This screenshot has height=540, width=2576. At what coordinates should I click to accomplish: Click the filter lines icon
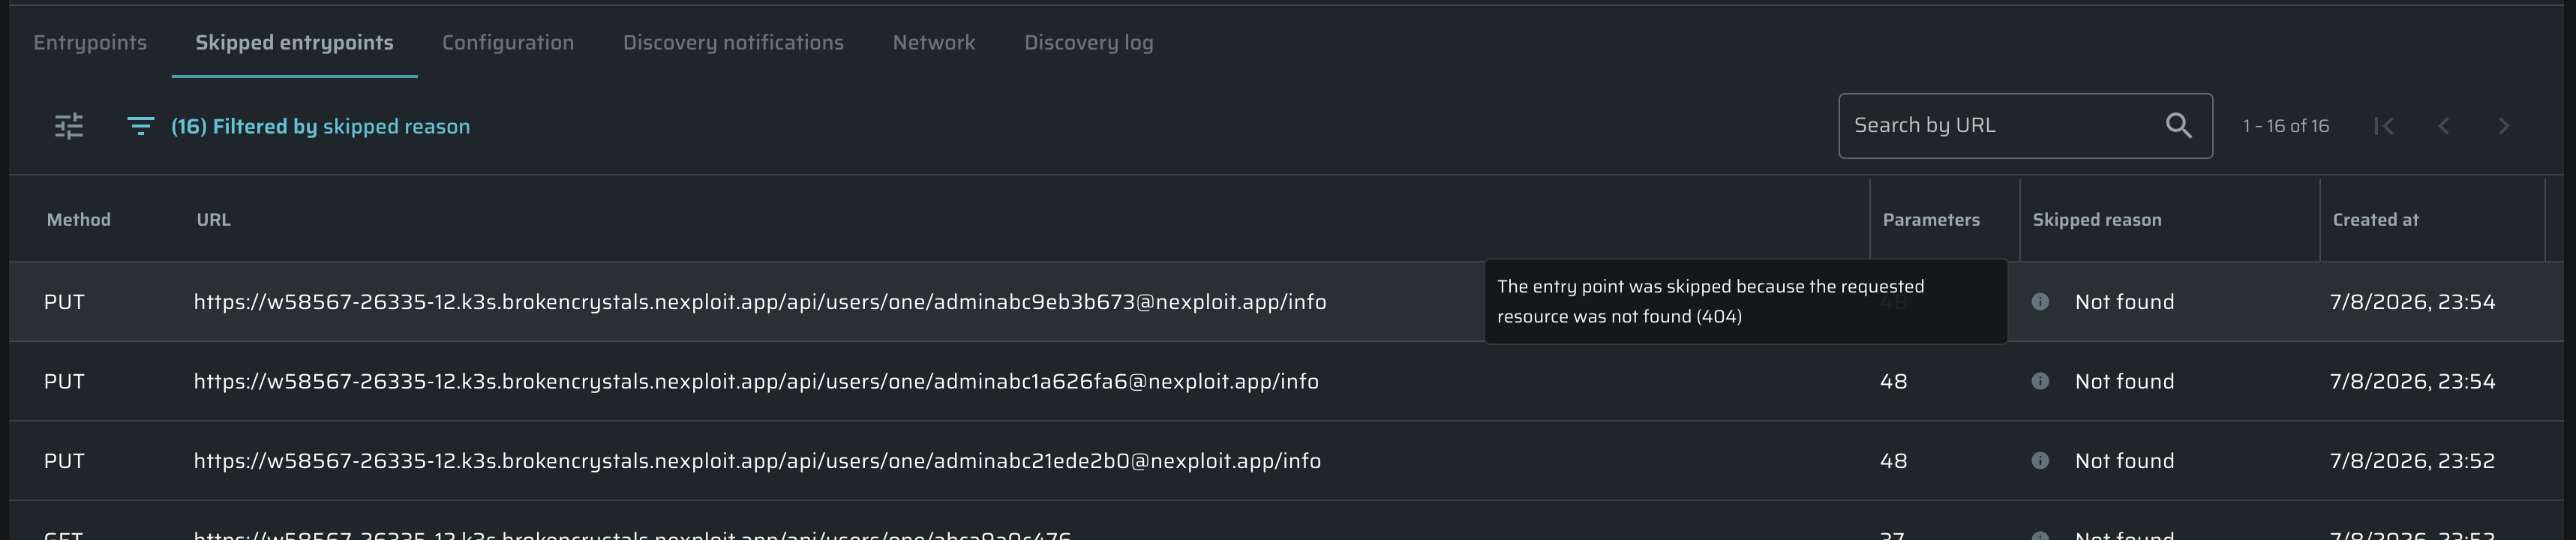[140, 126]
